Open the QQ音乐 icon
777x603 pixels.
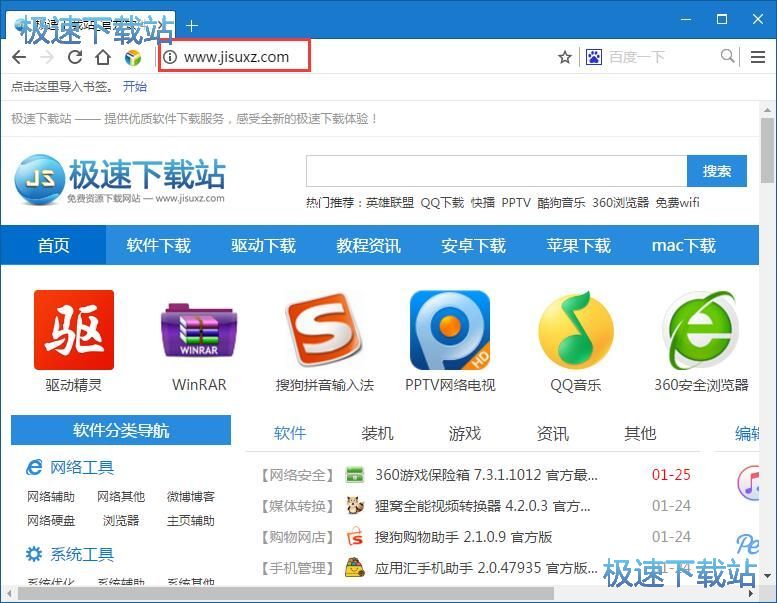[575, 330]
